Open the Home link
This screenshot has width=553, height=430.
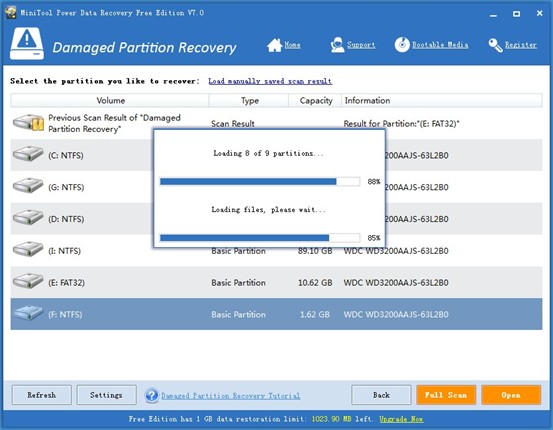tap(292, 45)
